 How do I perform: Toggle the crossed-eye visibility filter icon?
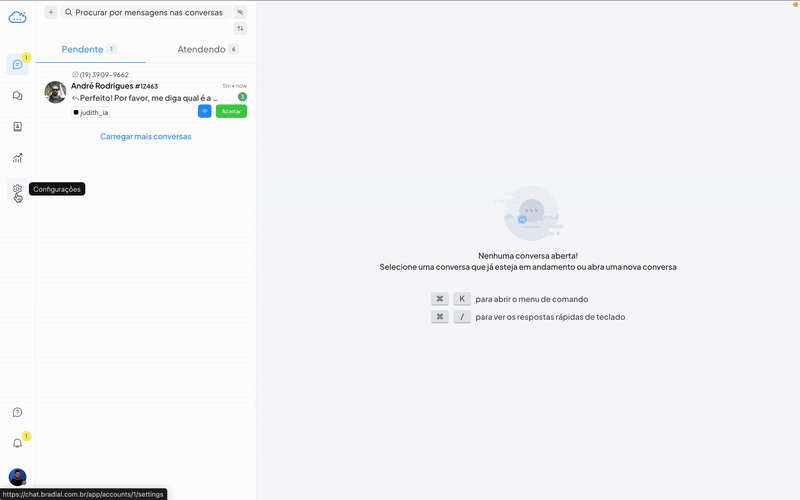240,12
